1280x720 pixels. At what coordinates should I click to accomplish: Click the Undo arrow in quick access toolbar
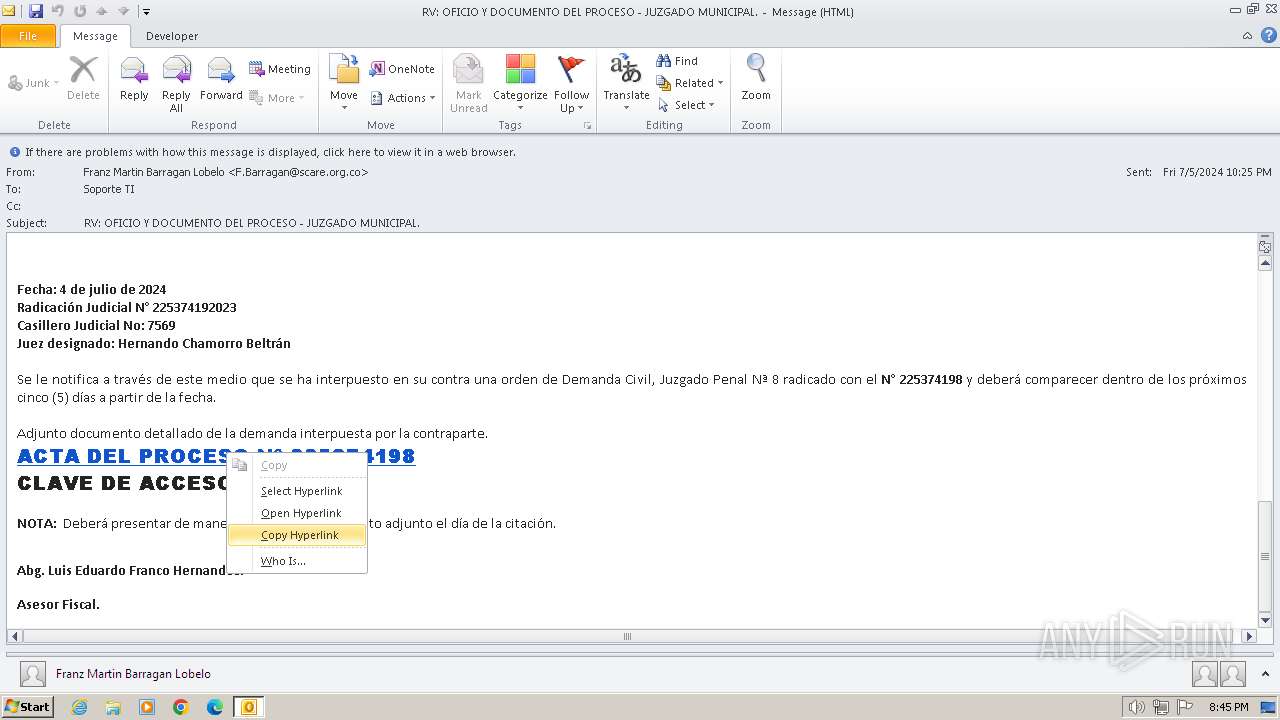tap(58, 12)
